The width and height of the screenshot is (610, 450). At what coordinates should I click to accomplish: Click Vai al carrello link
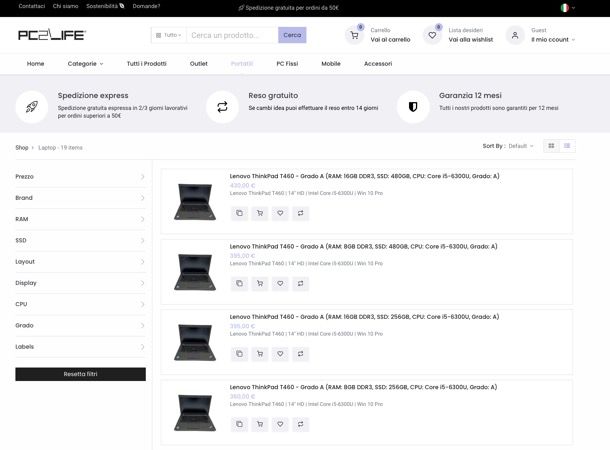tap(390, 40)
